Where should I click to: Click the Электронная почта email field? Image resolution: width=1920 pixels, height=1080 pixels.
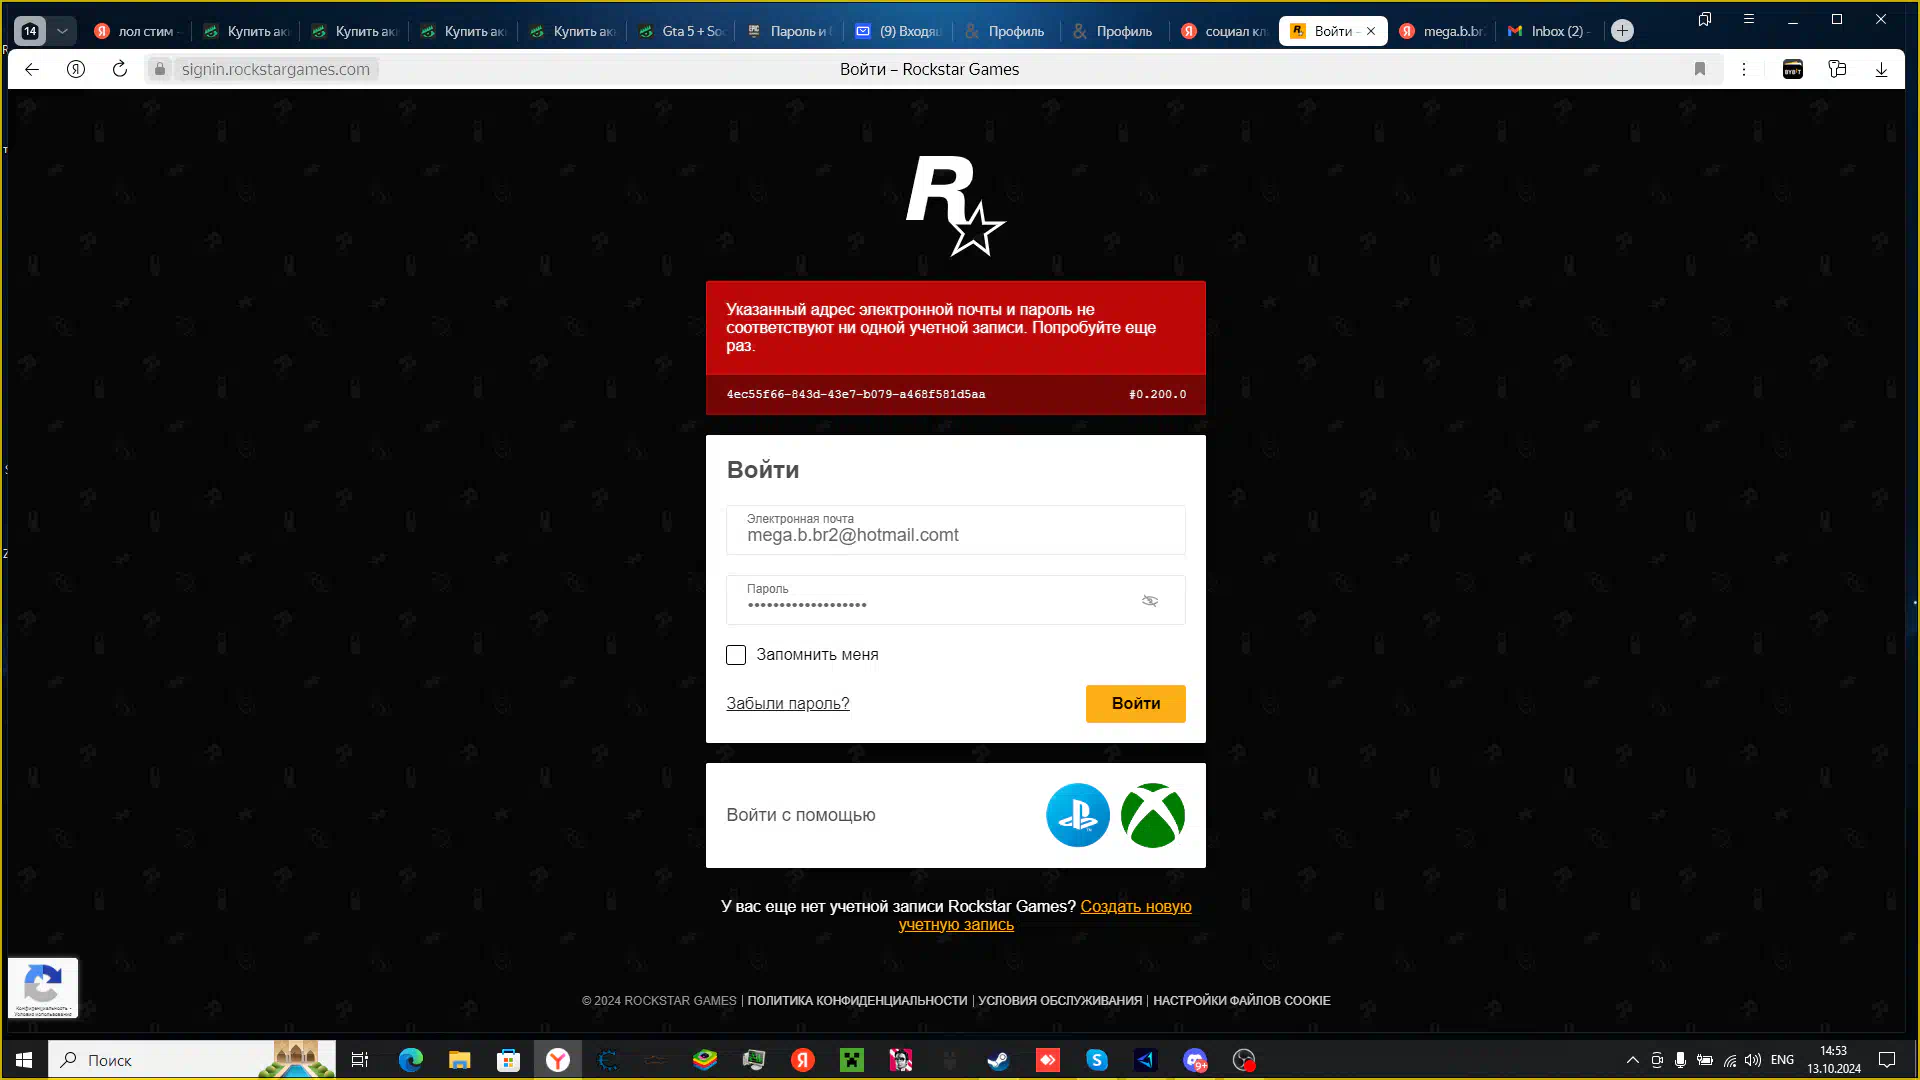pos(955,531)
